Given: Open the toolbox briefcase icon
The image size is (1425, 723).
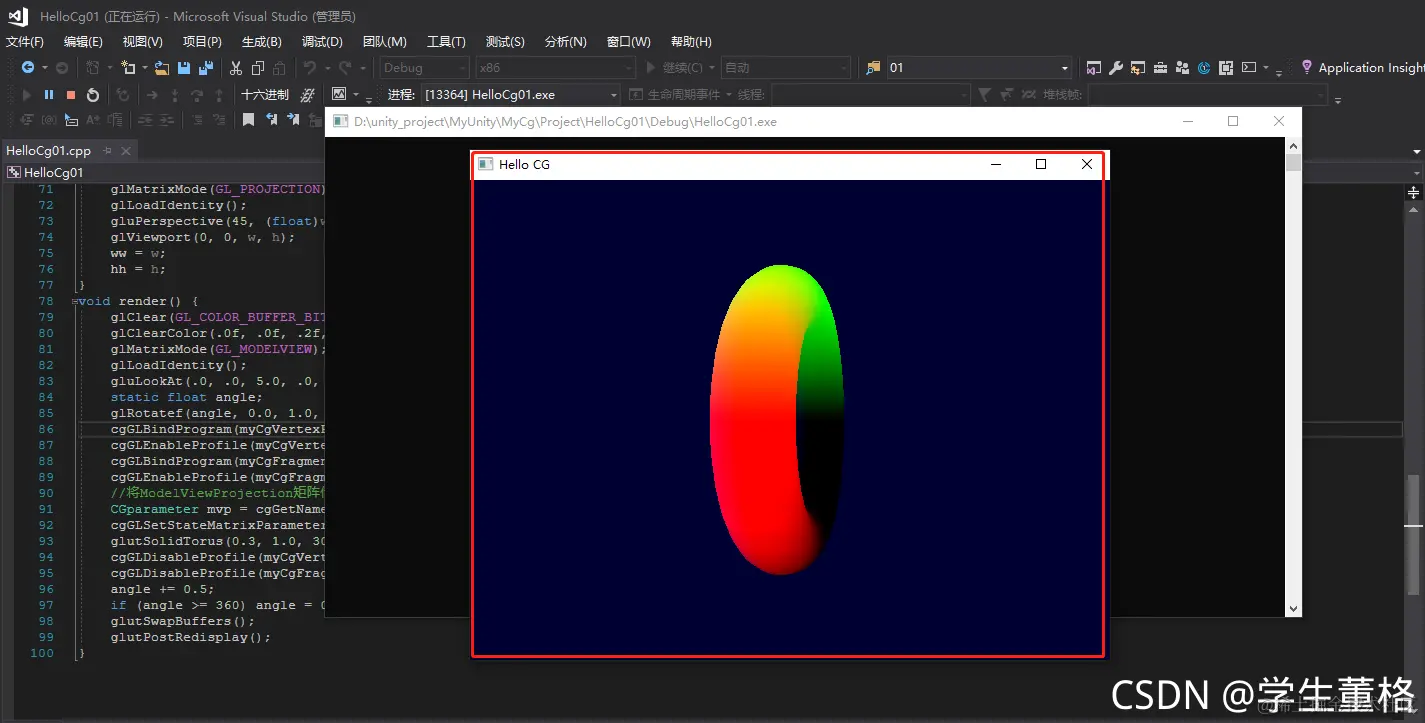Looking at the screenshot, I should click(x=1160, y=68).
